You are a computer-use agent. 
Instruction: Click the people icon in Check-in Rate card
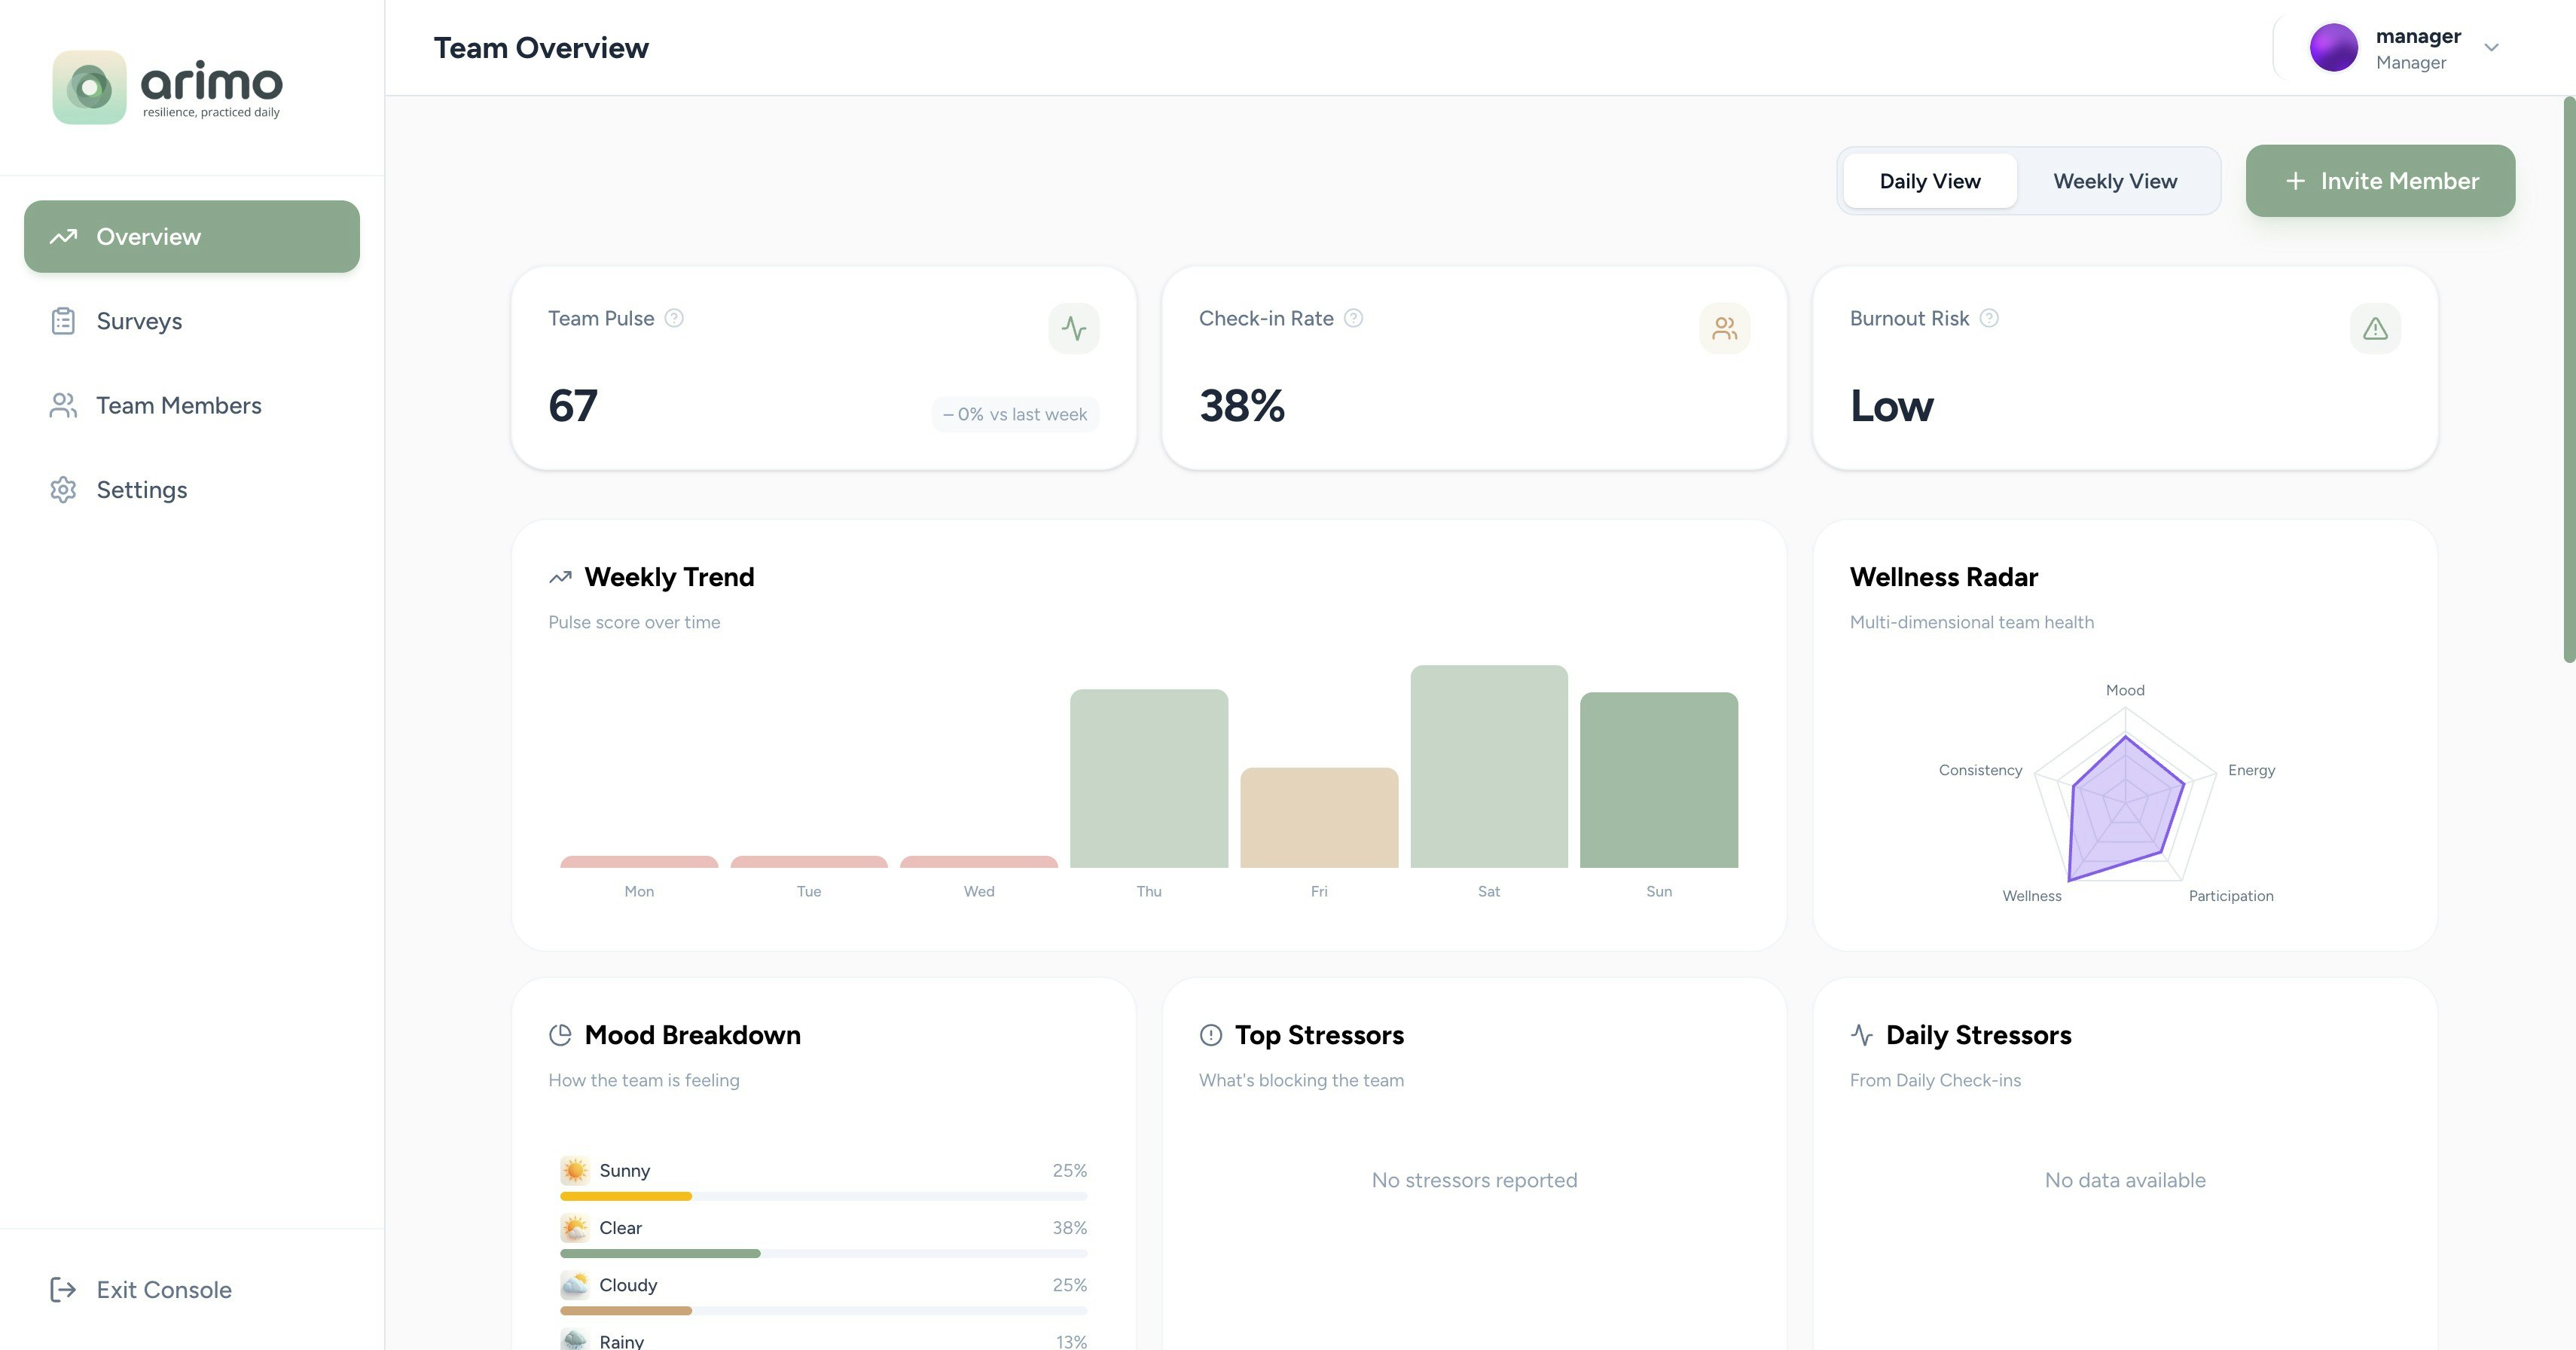coord(1724,328)
